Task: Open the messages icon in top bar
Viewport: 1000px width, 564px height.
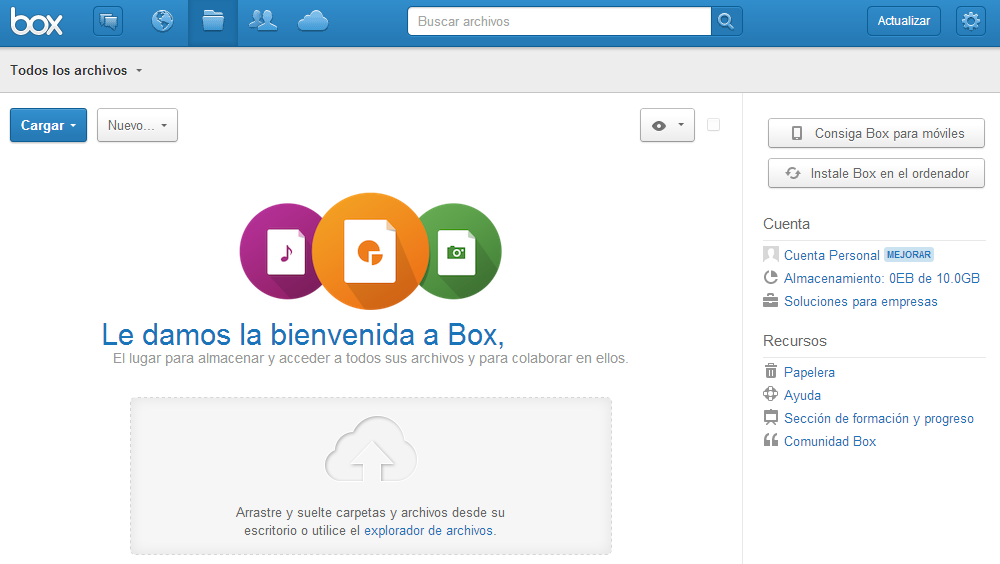Action: (x=108, y=21)
